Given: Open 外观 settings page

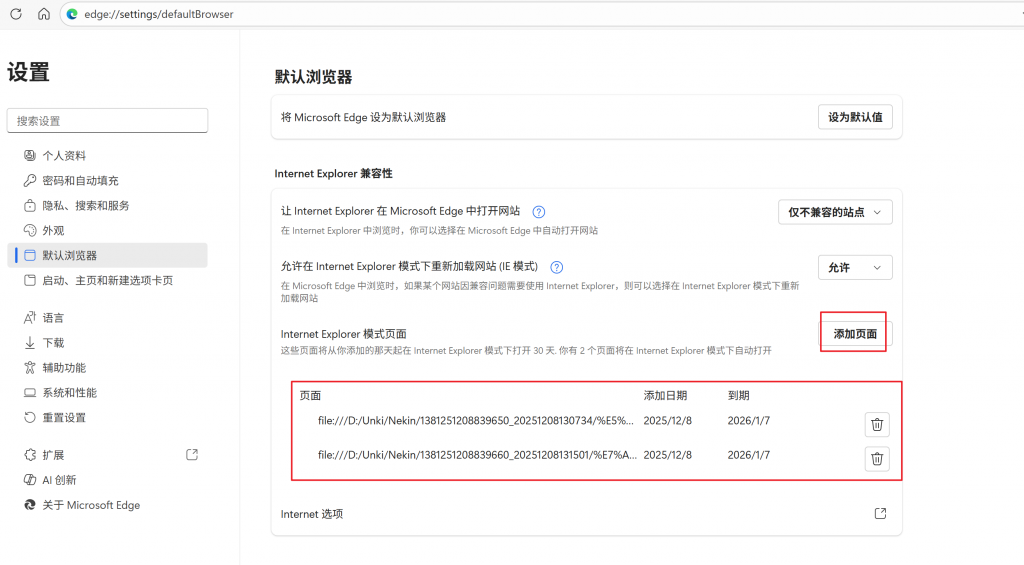Looking at the screenshot, I should pos(53,231).
